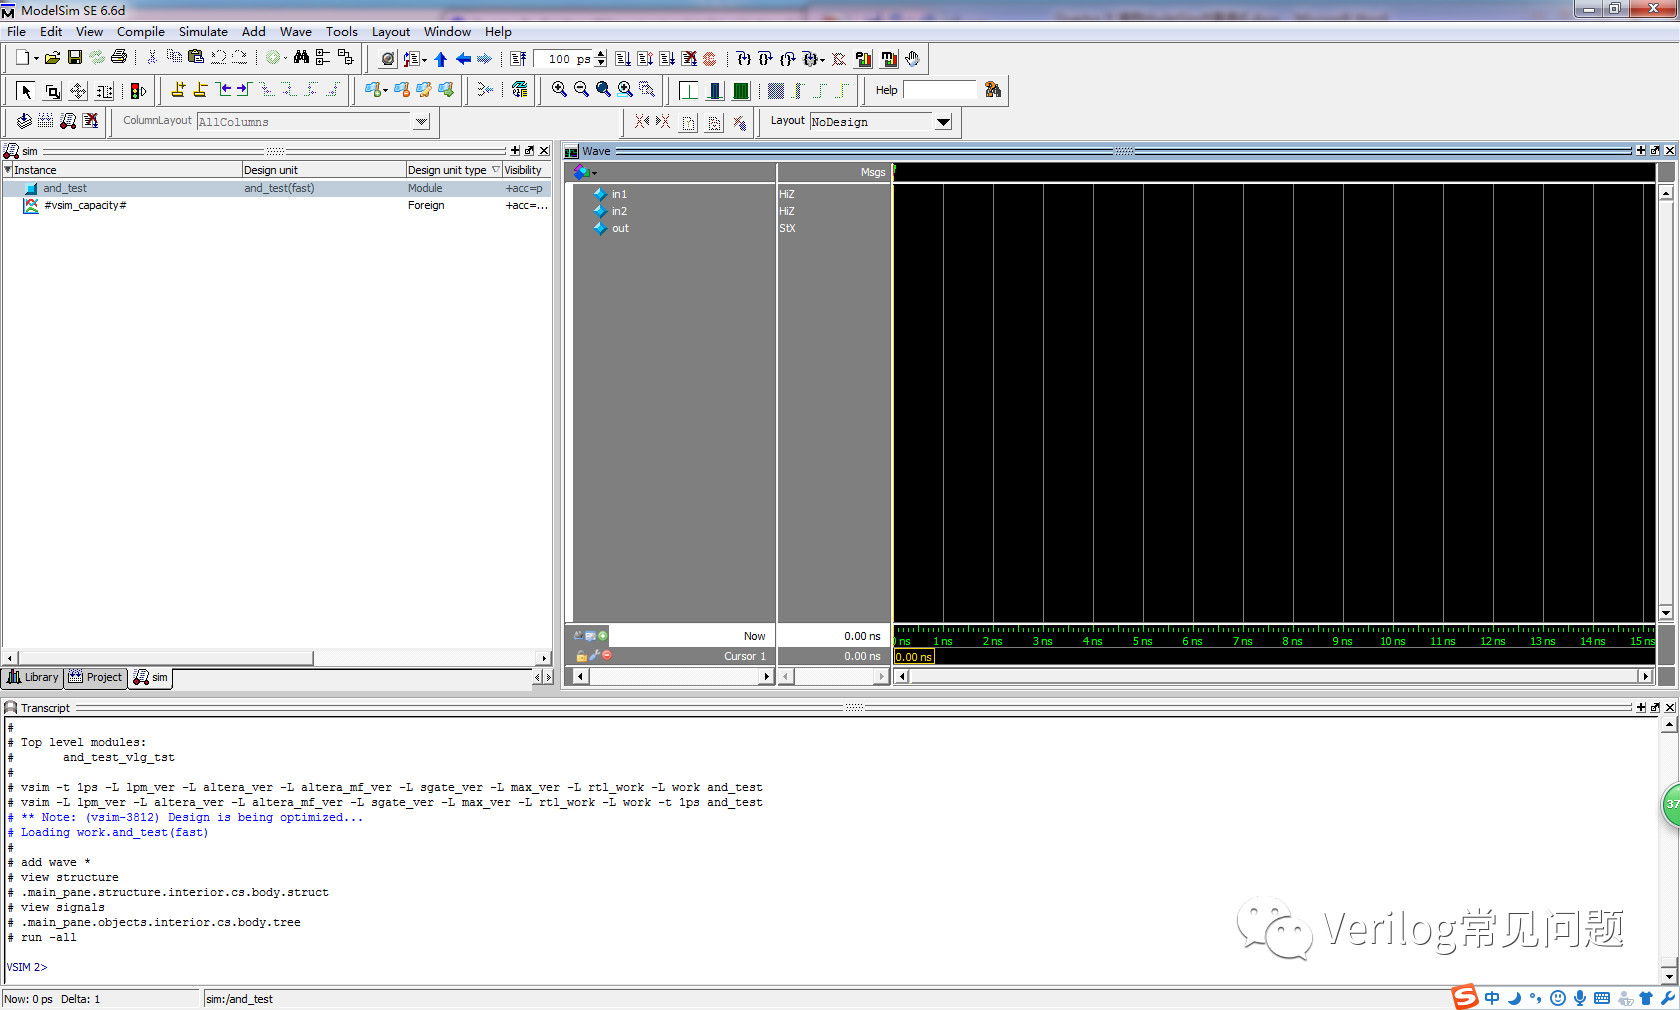Click the tray microphone icon
This screenshot has height=1010, width=1680.
pos(1580,998)
